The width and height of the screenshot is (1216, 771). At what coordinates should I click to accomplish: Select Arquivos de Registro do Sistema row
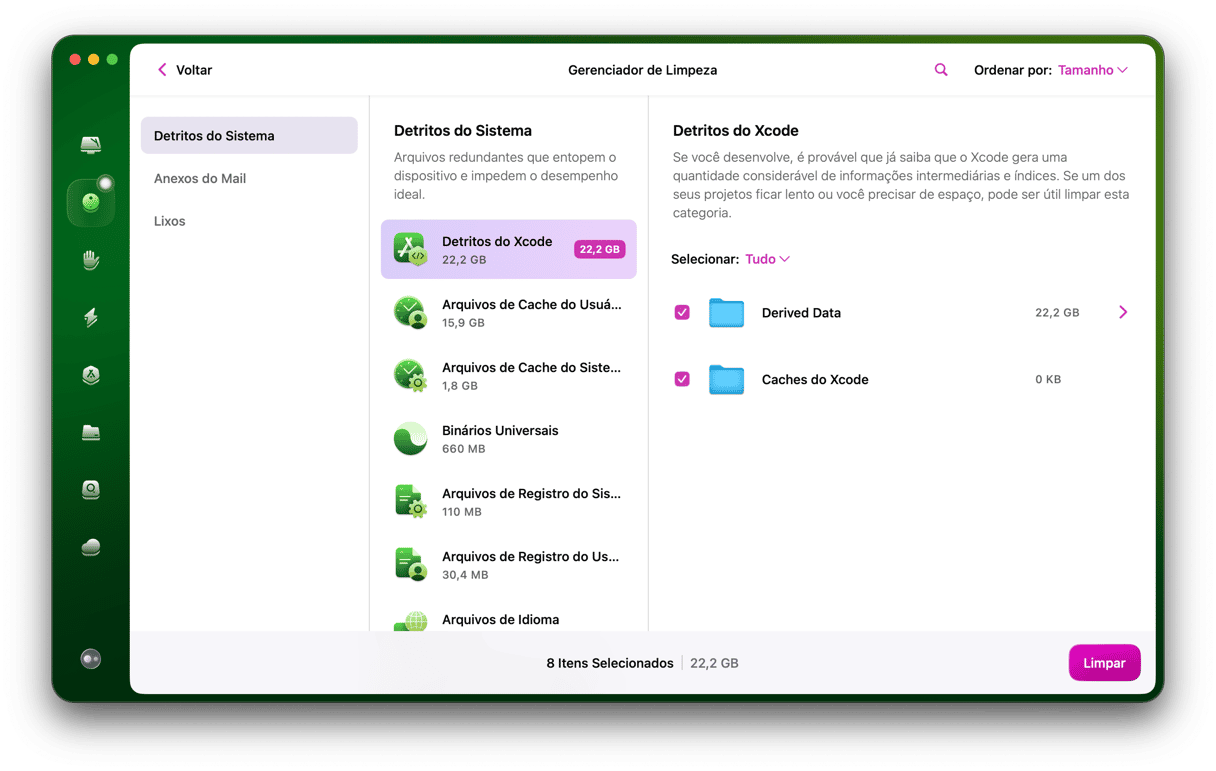[x=509, y=501]
